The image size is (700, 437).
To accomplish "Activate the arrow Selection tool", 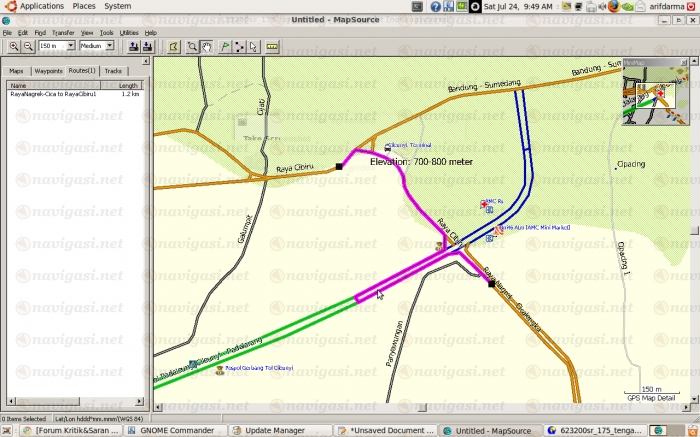I will pos(254,46).
